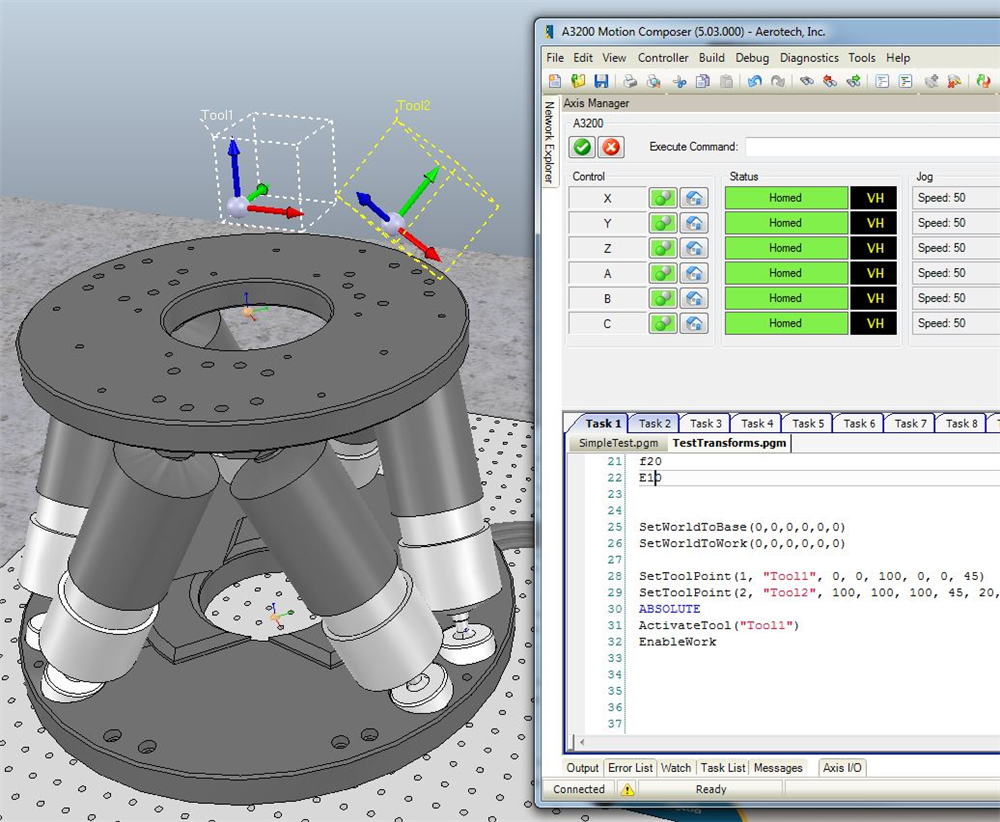Click the home icon for axis X
This screenshot has width=1000, height=822.
click(694, 198)
